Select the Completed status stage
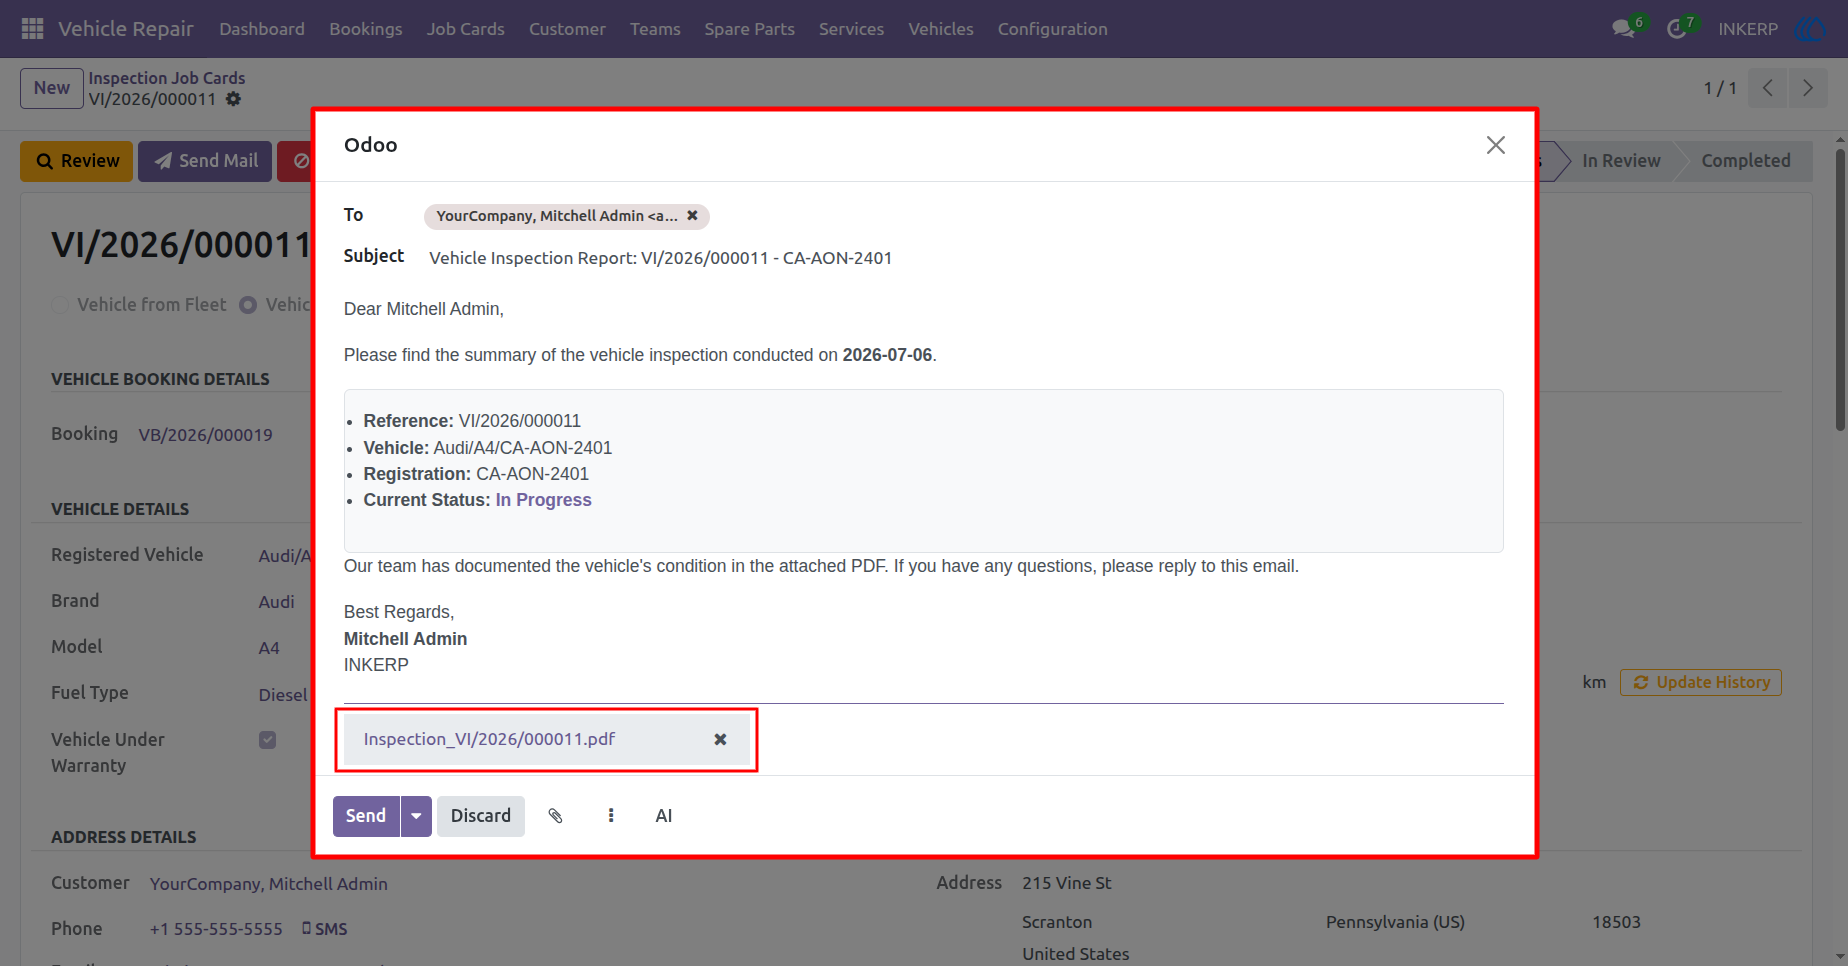 (1746, 161)
